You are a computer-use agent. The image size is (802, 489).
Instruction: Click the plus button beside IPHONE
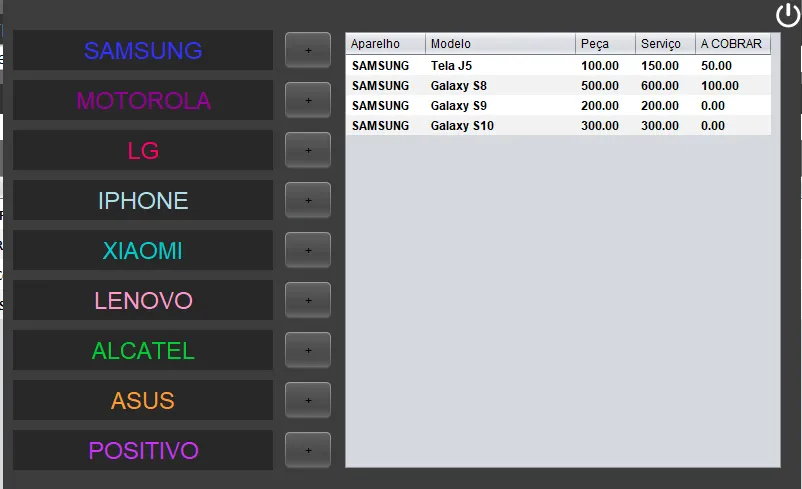308,200
